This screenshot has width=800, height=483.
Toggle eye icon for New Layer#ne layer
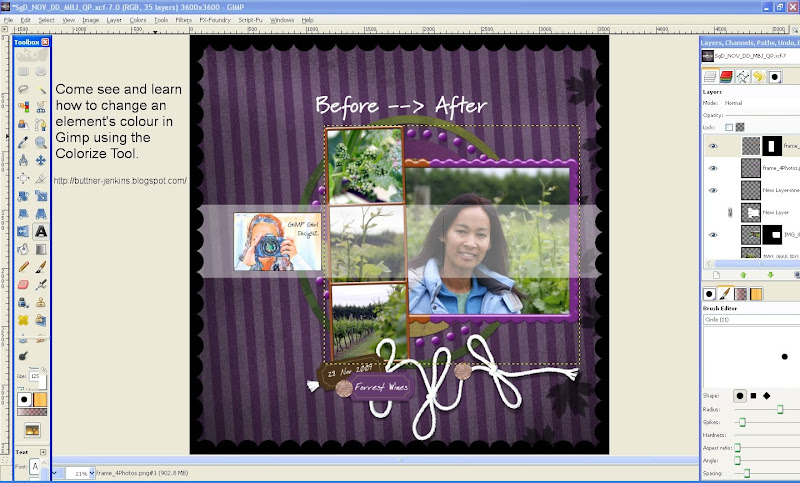click(x=713, y=190)
